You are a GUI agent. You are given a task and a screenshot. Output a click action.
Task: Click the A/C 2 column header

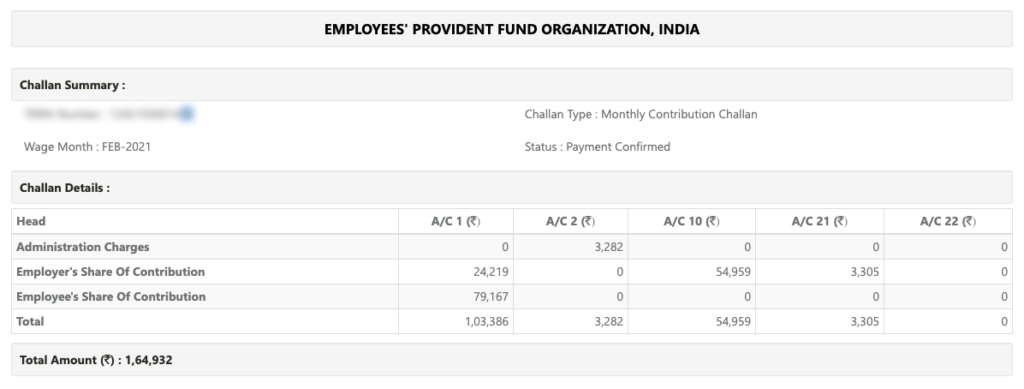[570, 221]
